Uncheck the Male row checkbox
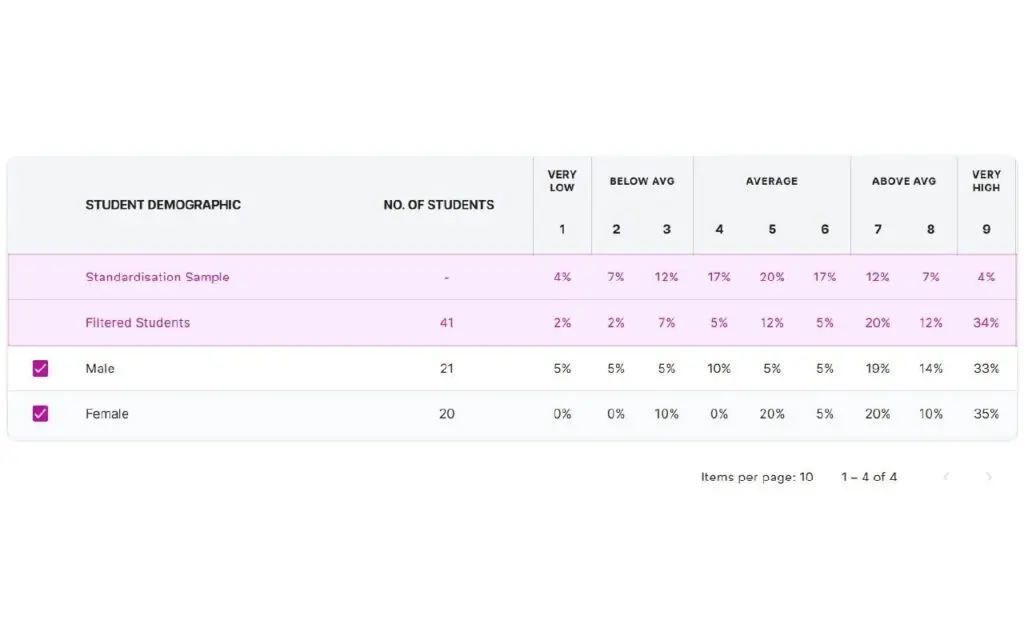Viewport: 1024px width, 640px height. [40, 368]
